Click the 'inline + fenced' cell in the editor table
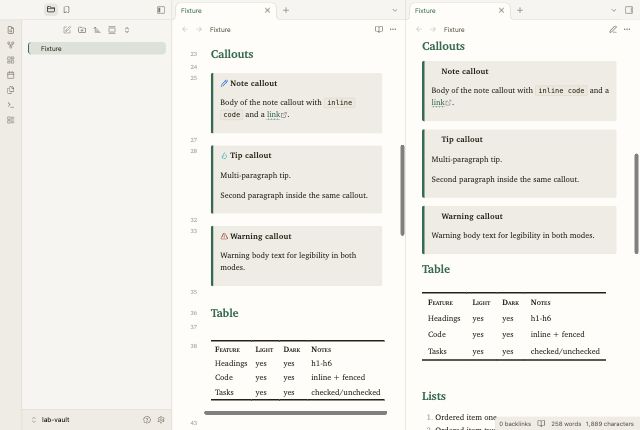The image size is (640, 430). tap(338, 377)
